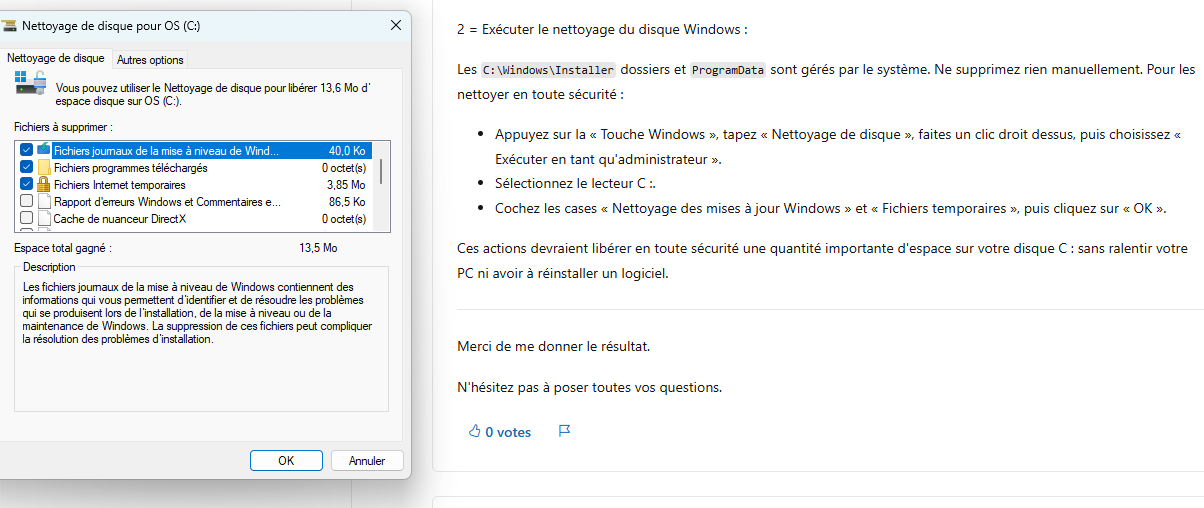The image size is (1204, 508).
Task: Select the Cache de nuanceur DirectX row text
Action: pyautogui.click(x=120, y=219)
